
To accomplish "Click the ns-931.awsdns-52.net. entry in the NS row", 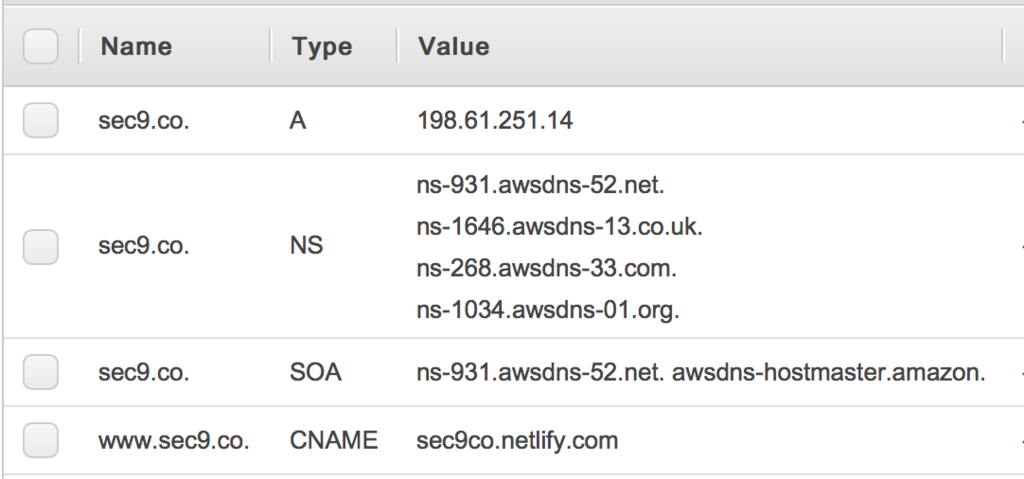I will 540,185.
